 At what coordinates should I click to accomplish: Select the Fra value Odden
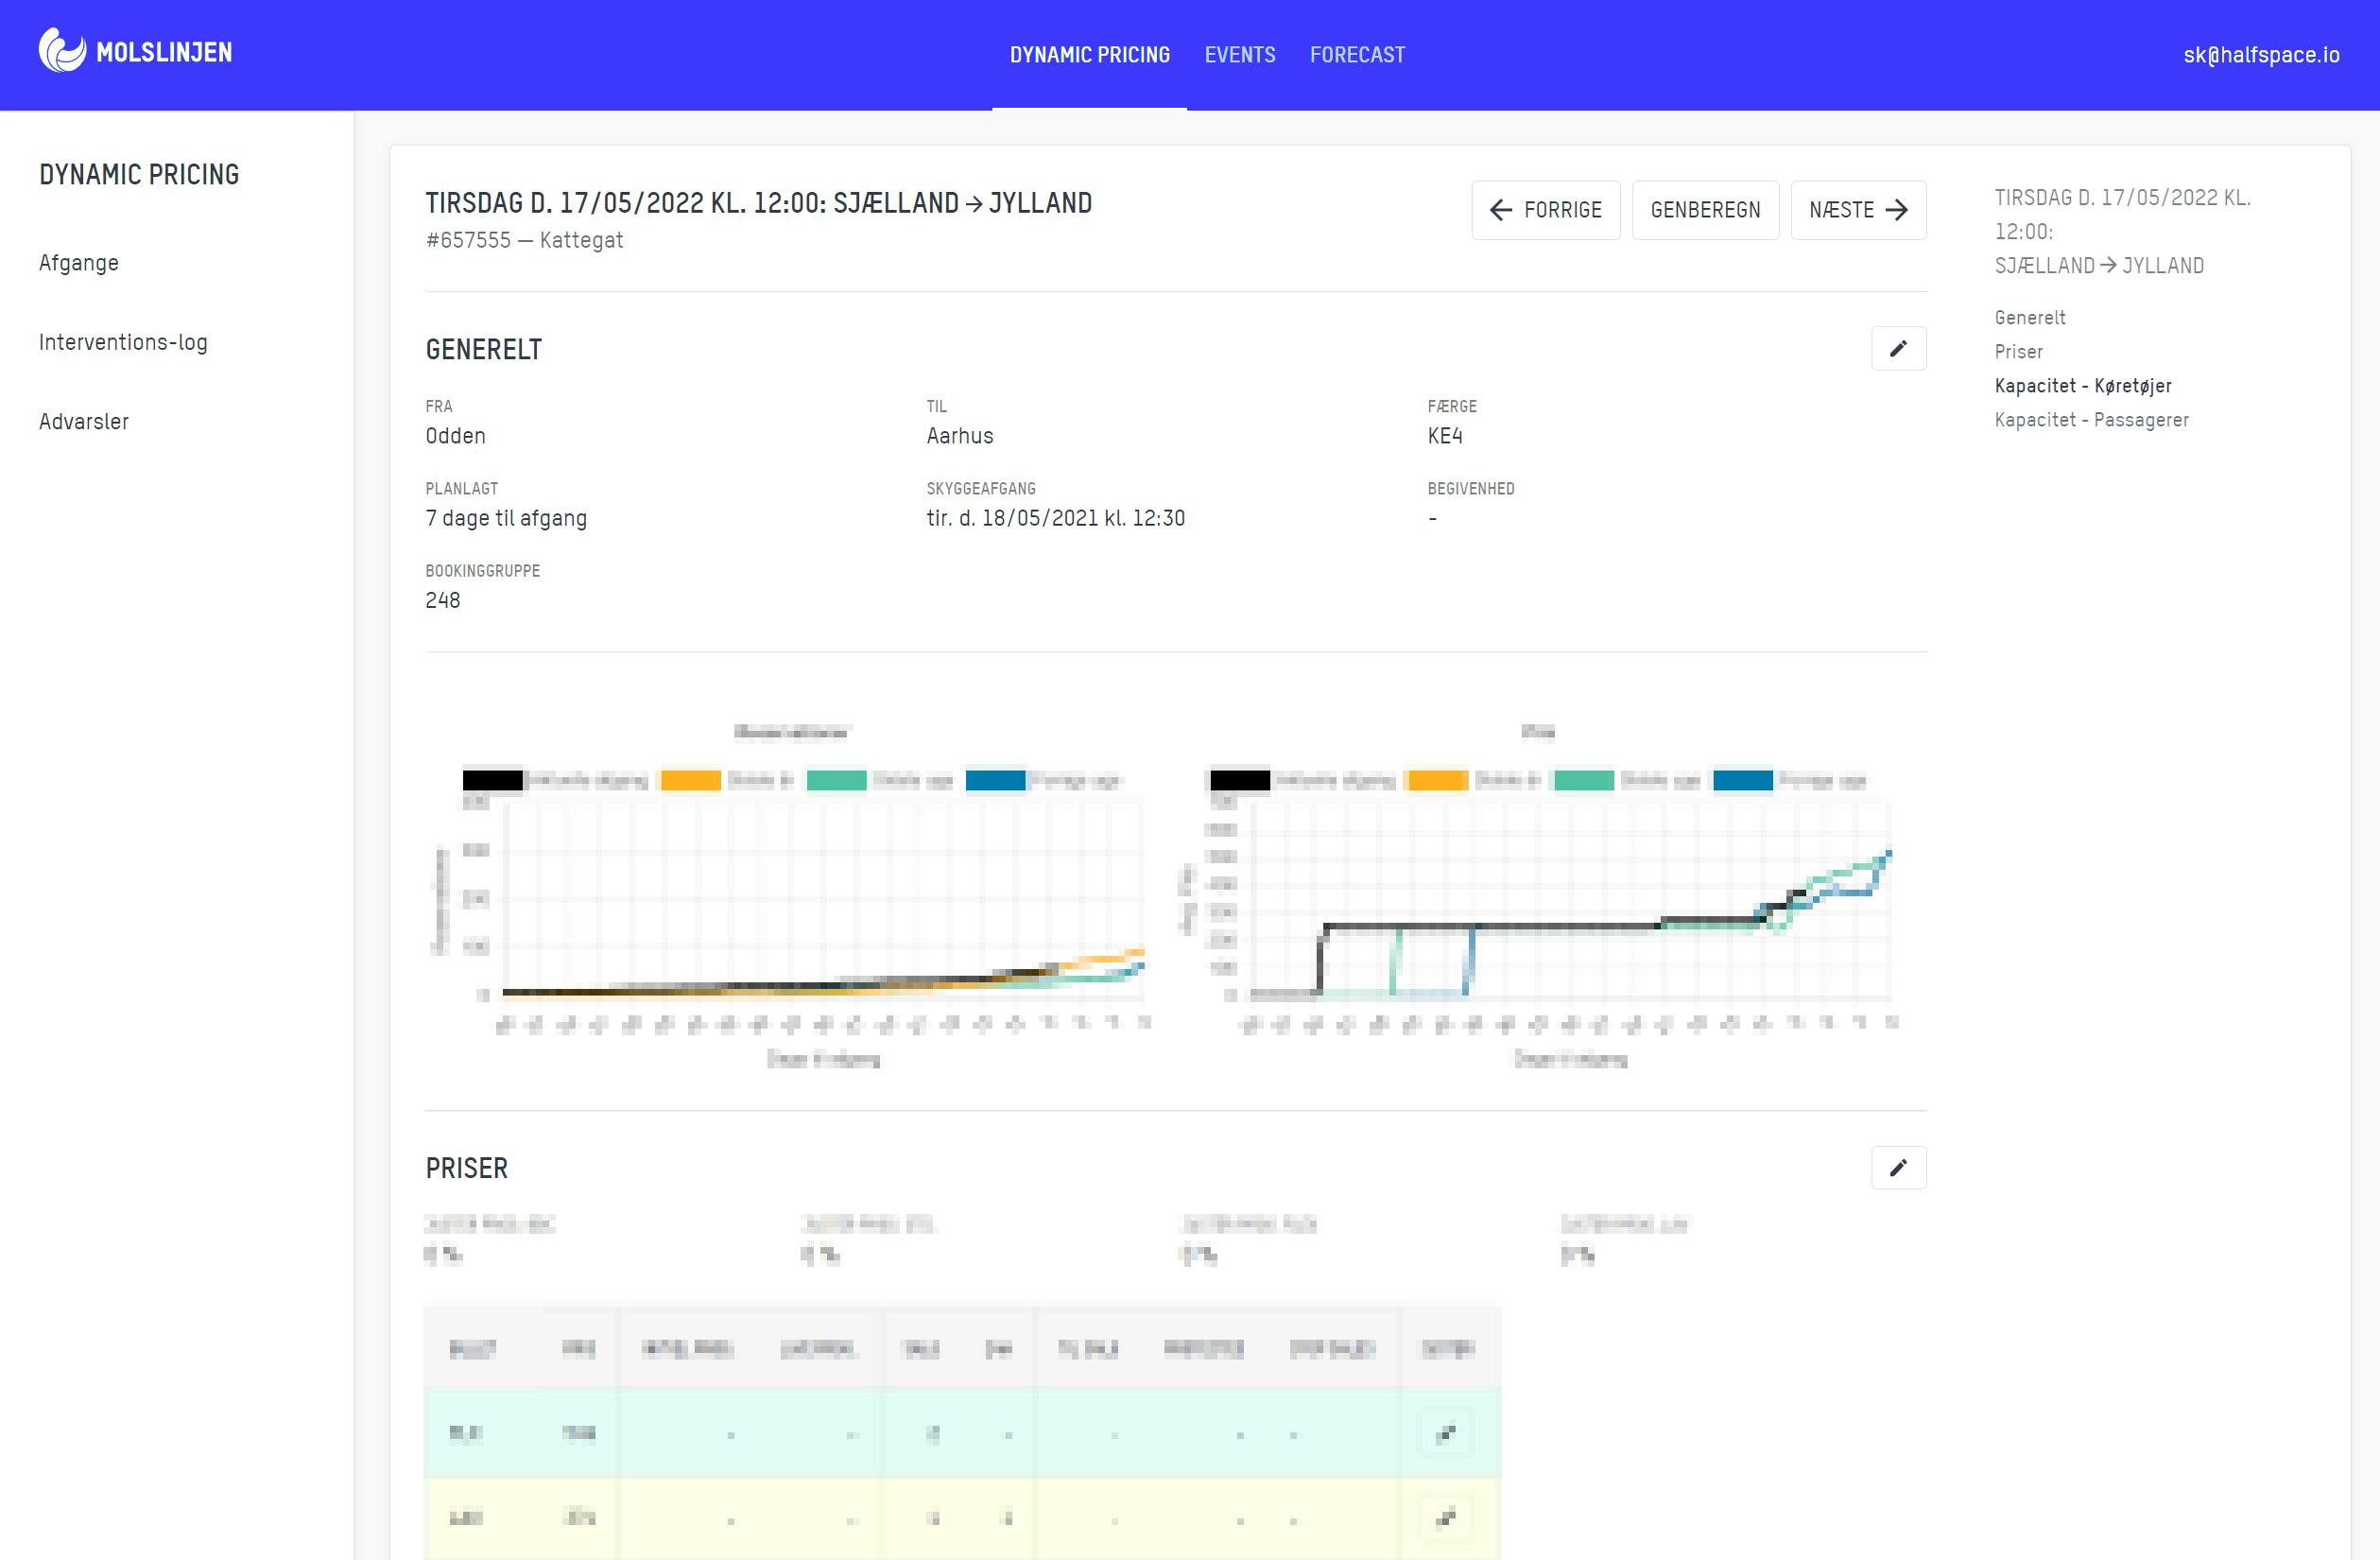[x=455, y=436]
